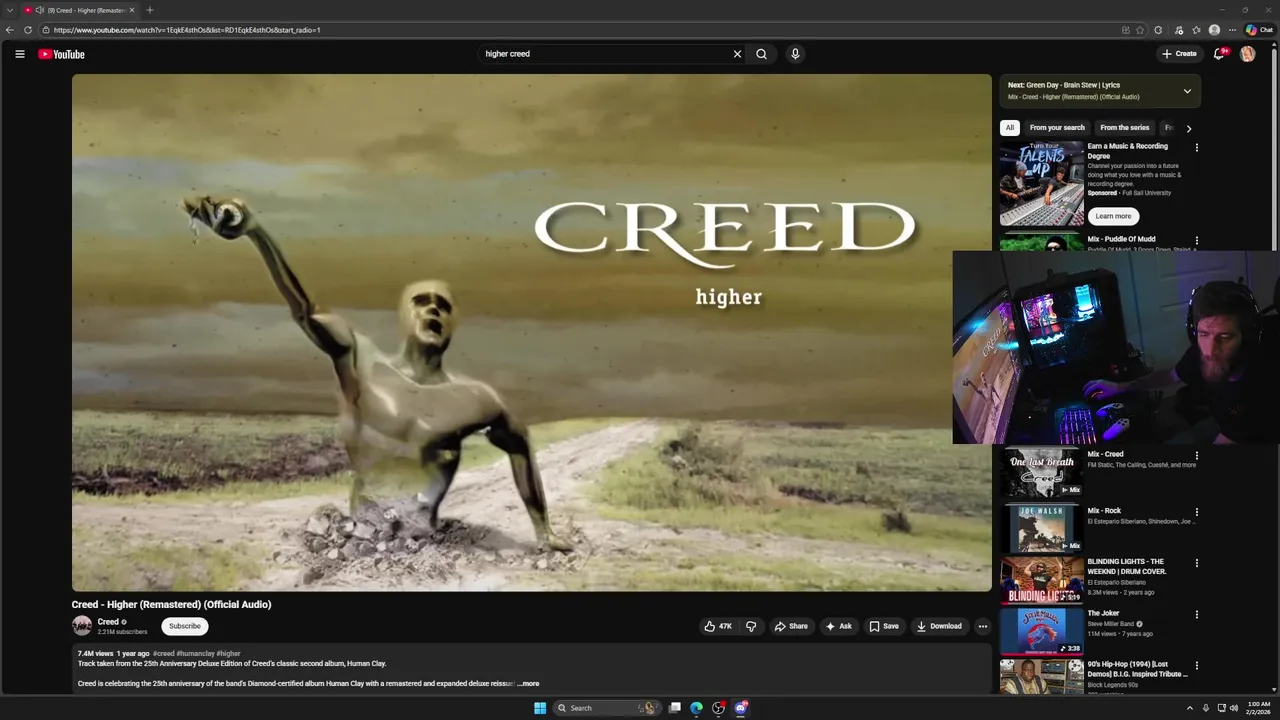Open options for The Joker video
The width and height of the screenshot is (1280, 720).
1196,615
